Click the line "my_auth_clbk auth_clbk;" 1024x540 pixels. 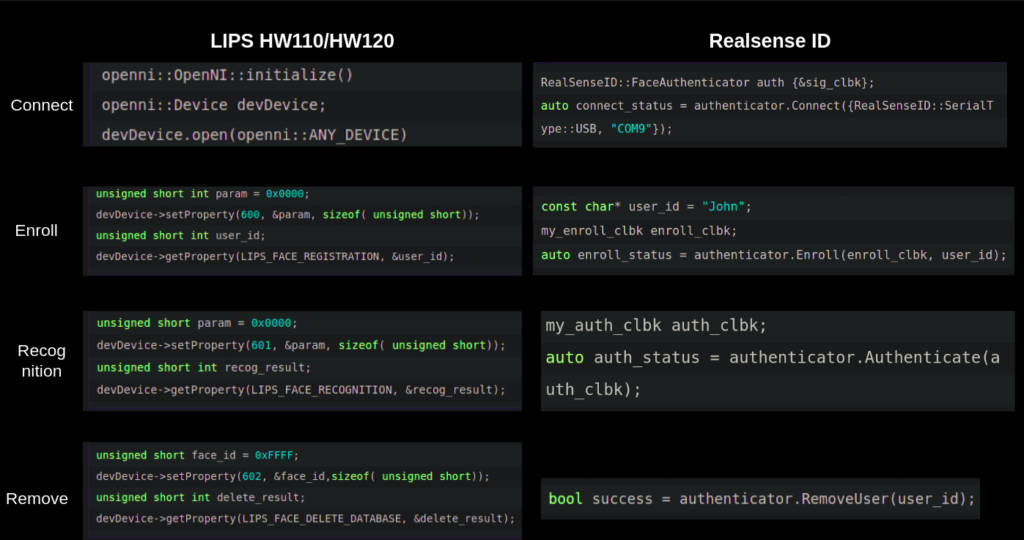(x=656, y=326)
